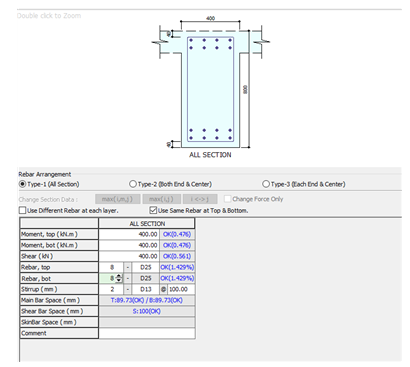Click the Rebar, bot row label

(59, 278)
